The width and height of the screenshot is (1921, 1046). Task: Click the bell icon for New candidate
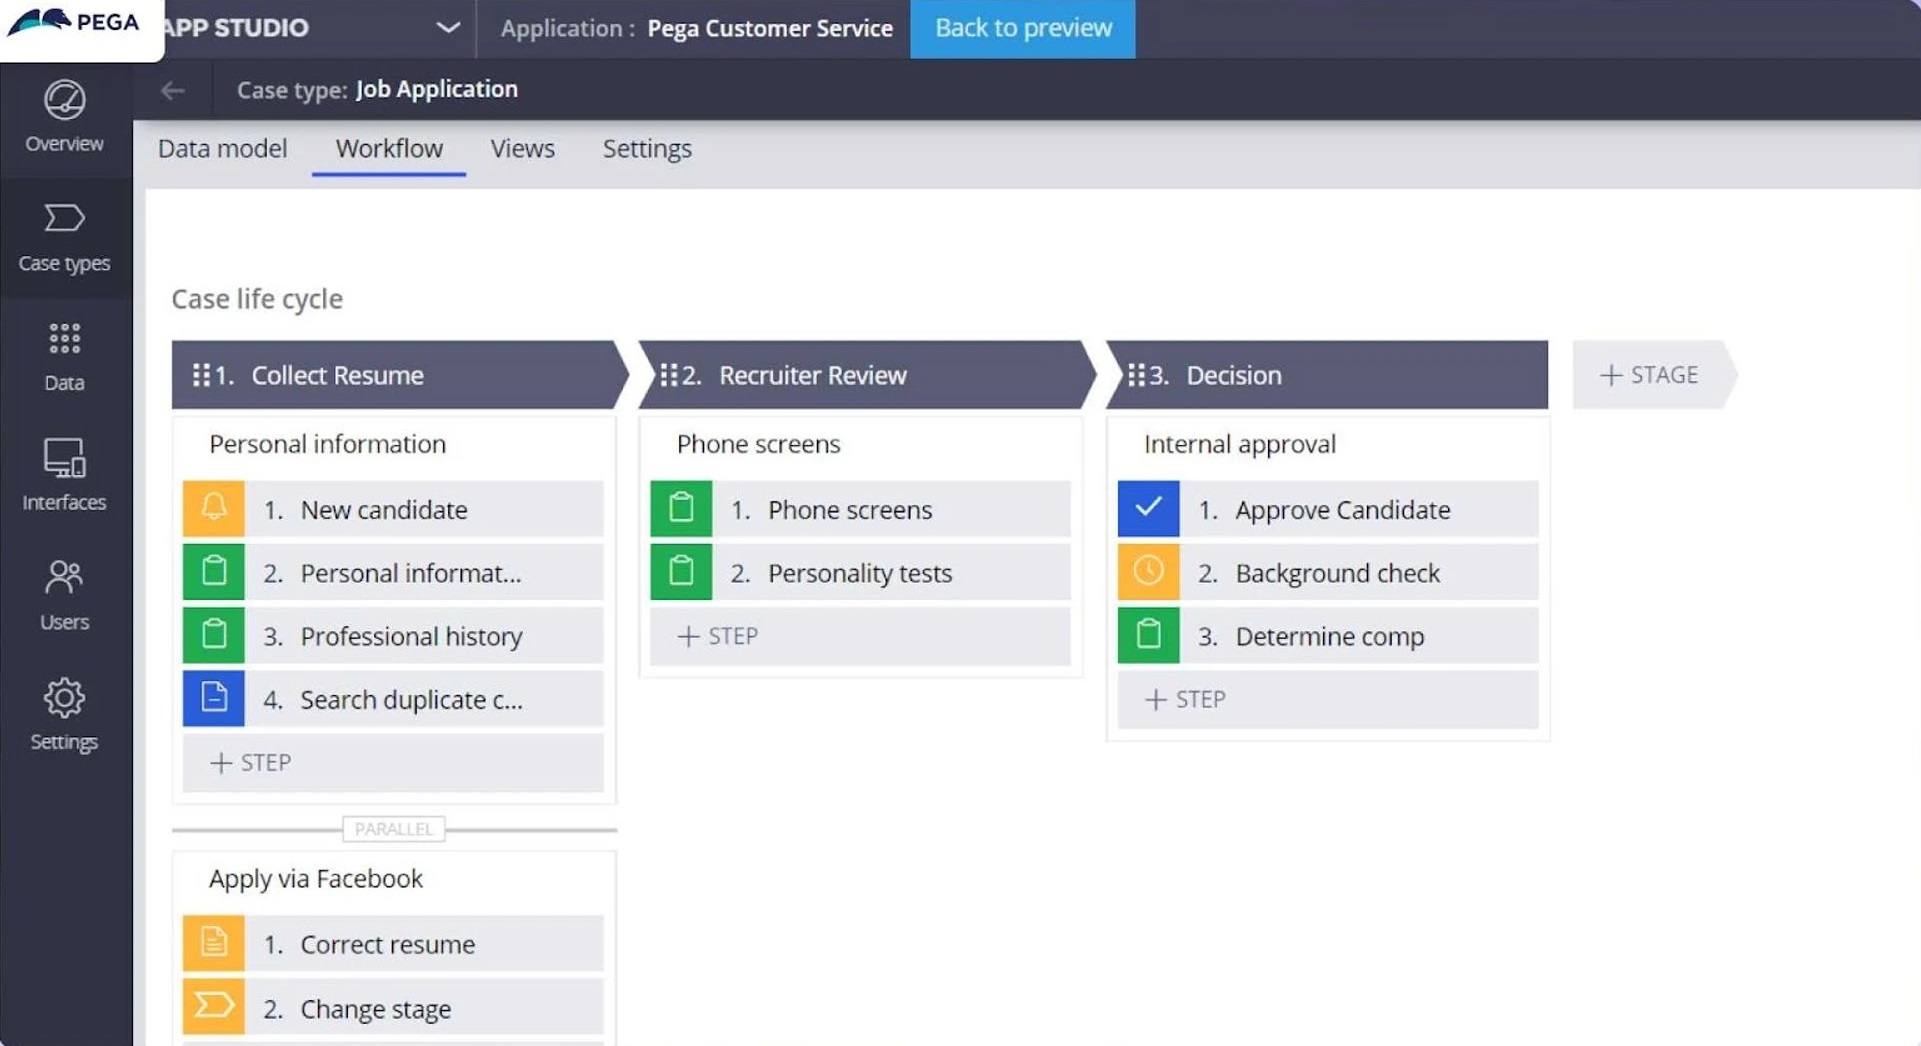(x=214, y=509)
